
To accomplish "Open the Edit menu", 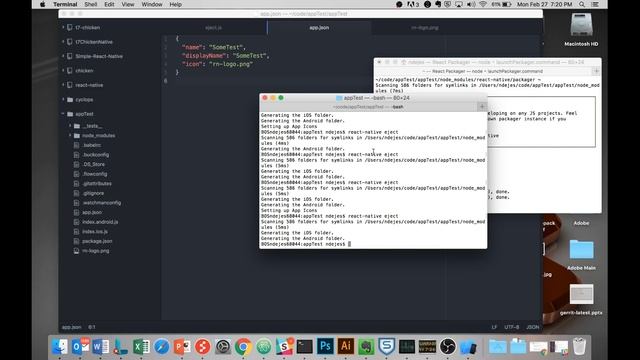I will point(109,4).
